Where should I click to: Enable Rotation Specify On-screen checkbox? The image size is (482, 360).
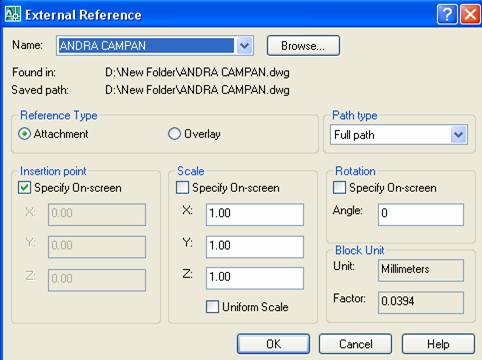[x=339, y=188]
